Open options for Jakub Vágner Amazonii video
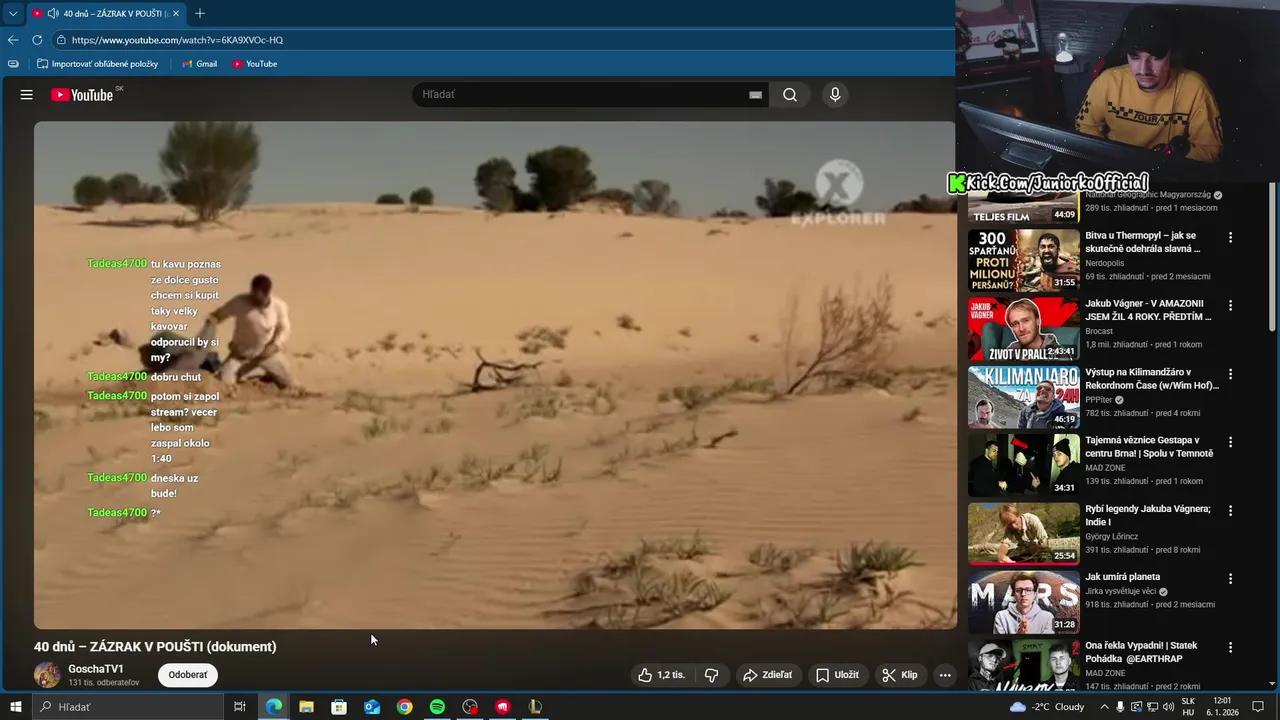This screenshot has height=720, width=1280. (x=1231, y=306)
